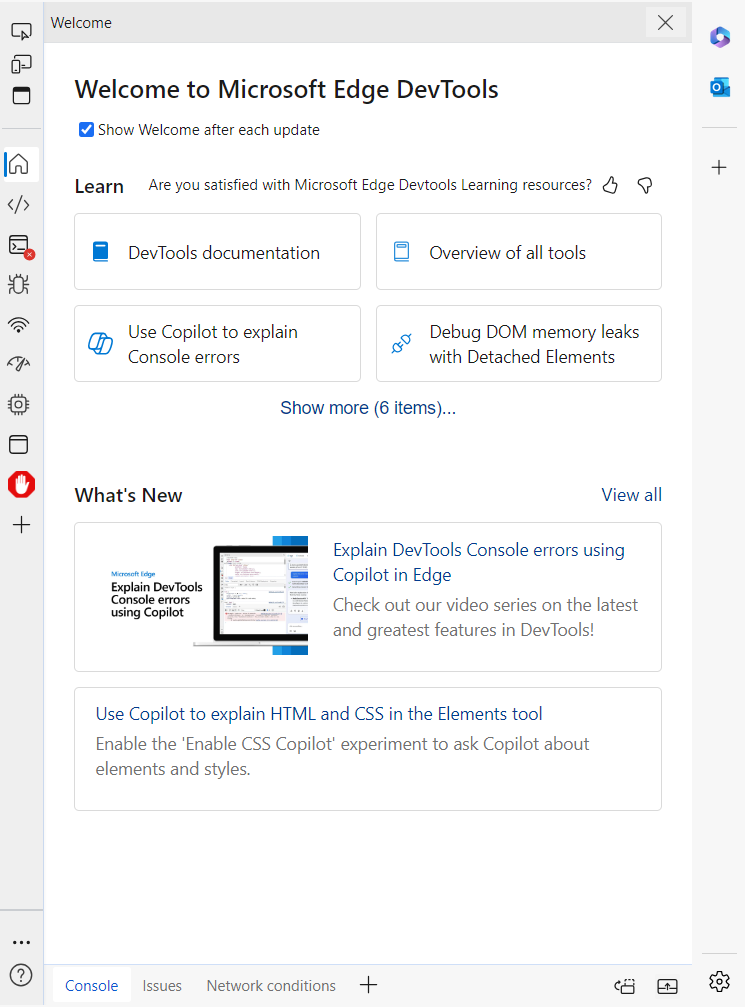Give thumbs down to Learning resources
This screenshot has width=745, height=1007.
(645, 185)
